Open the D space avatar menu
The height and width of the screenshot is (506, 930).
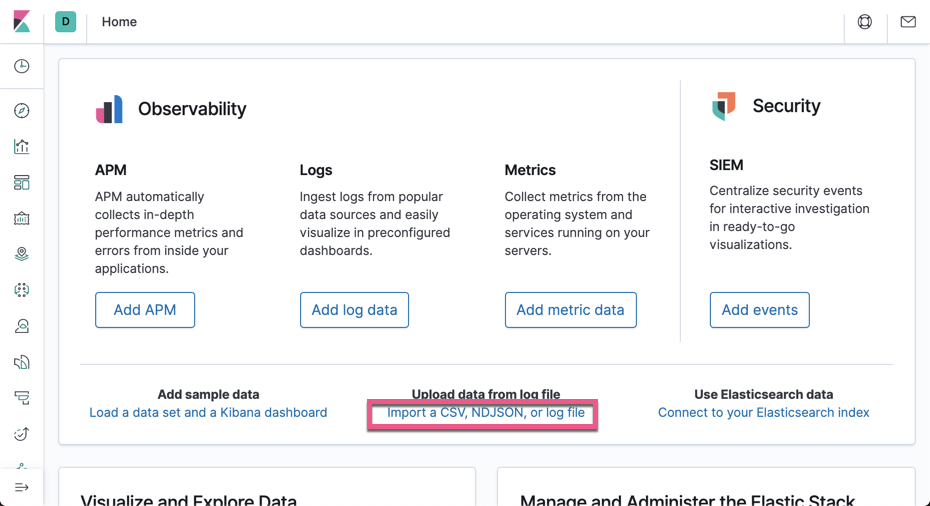[x=65, y=21]
